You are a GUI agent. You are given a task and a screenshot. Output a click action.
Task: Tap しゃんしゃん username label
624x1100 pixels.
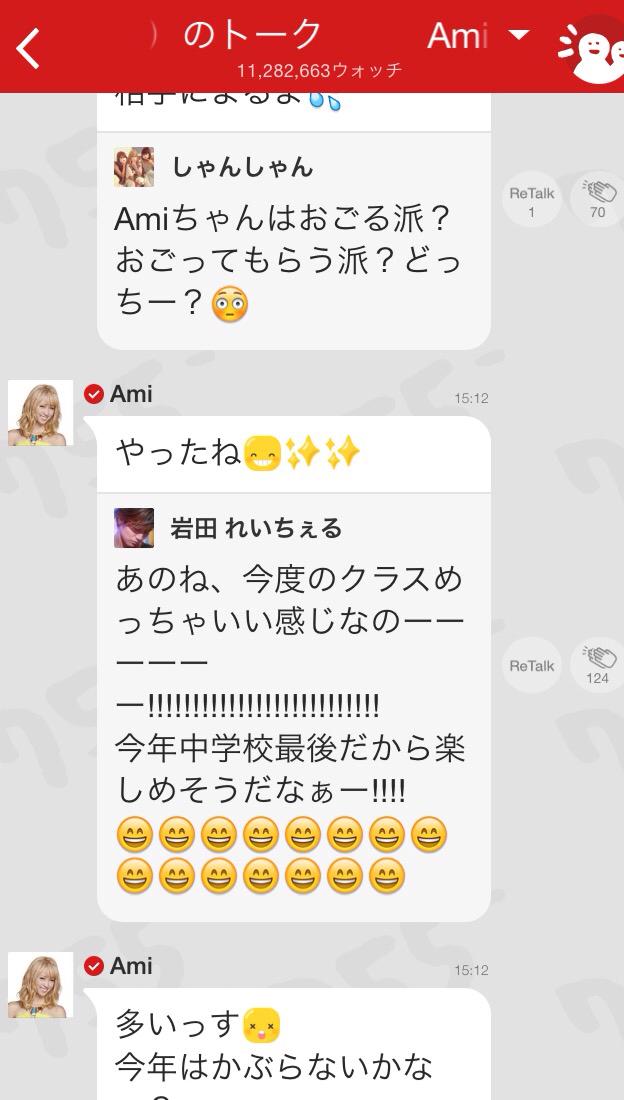tap(242, 167)
